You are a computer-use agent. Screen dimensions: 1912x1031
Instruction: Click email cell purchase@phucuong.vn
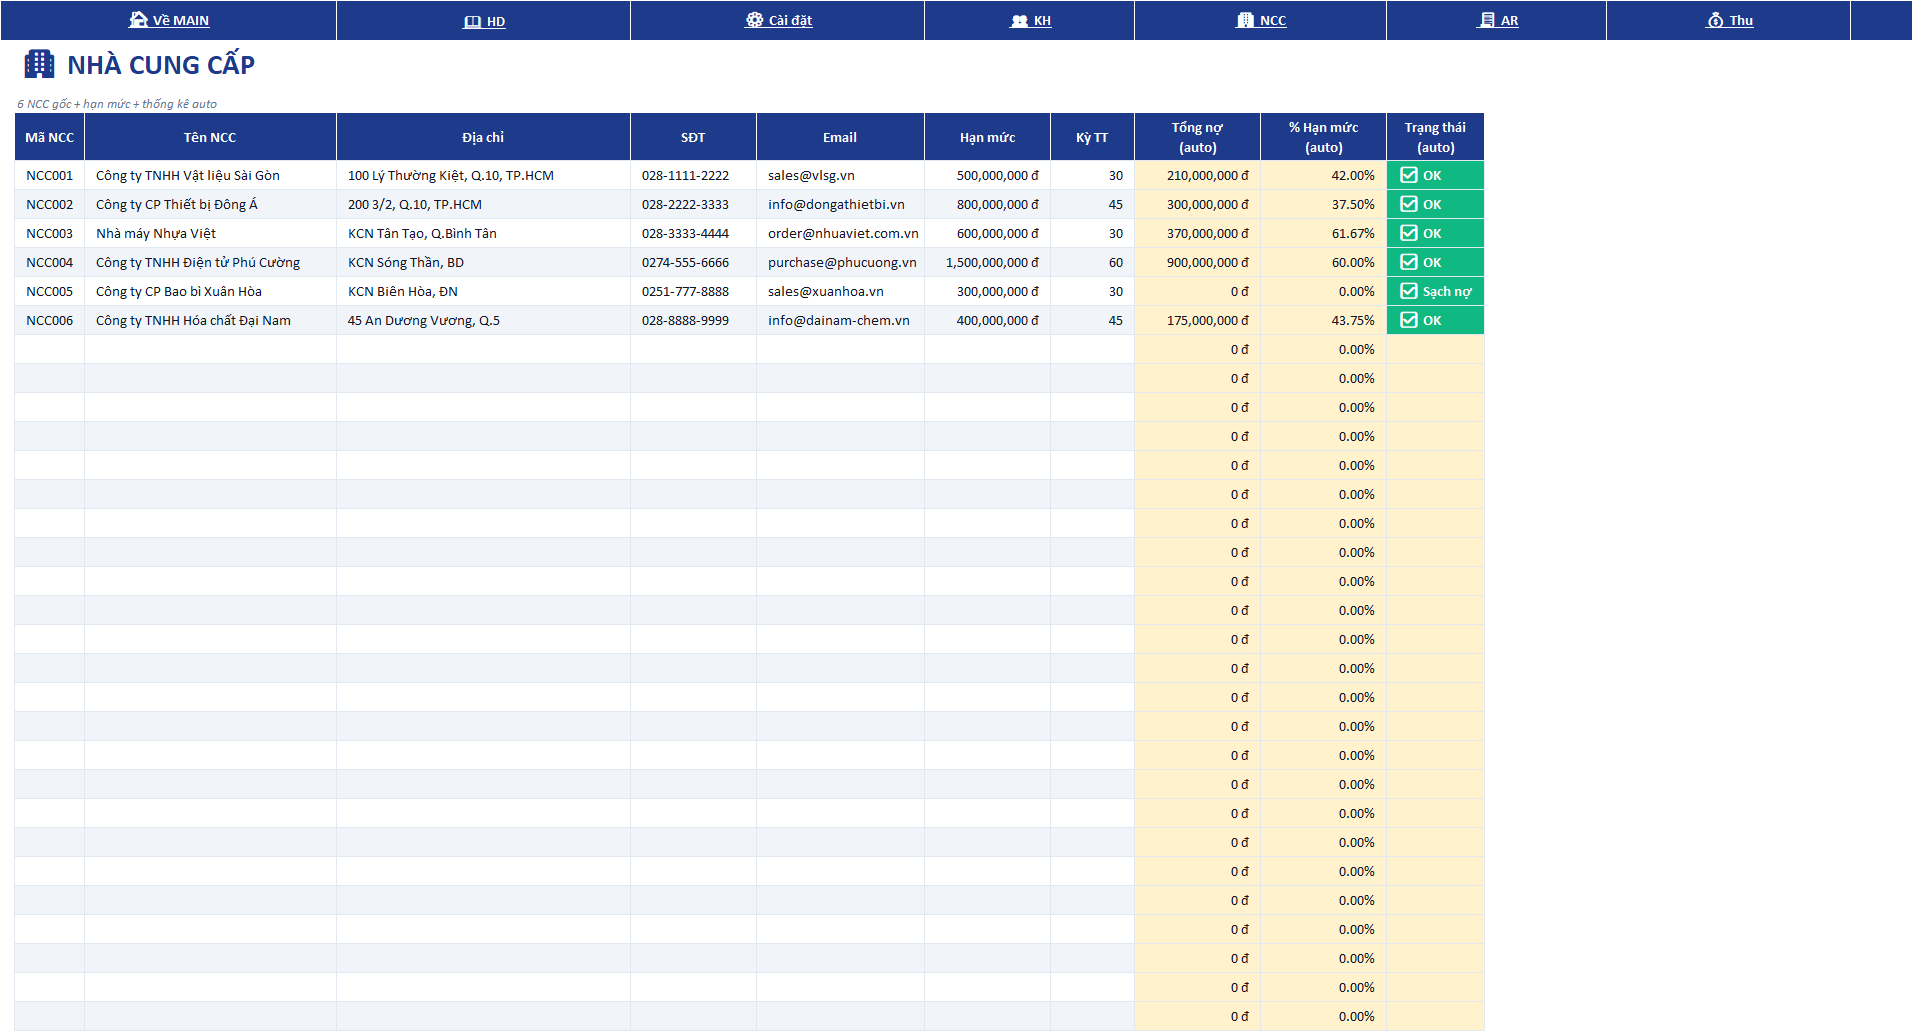[840, 262]
